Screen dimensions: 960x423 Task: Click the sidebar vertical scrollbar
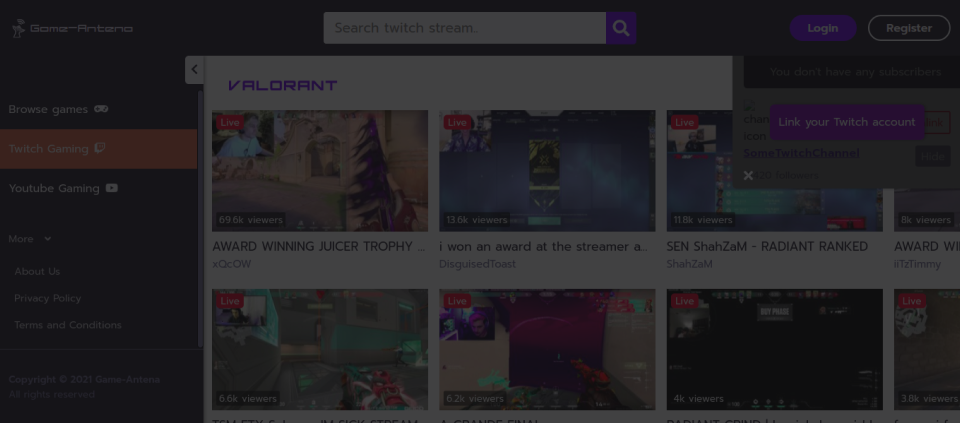pyautogui.click(x=200, y=219)
